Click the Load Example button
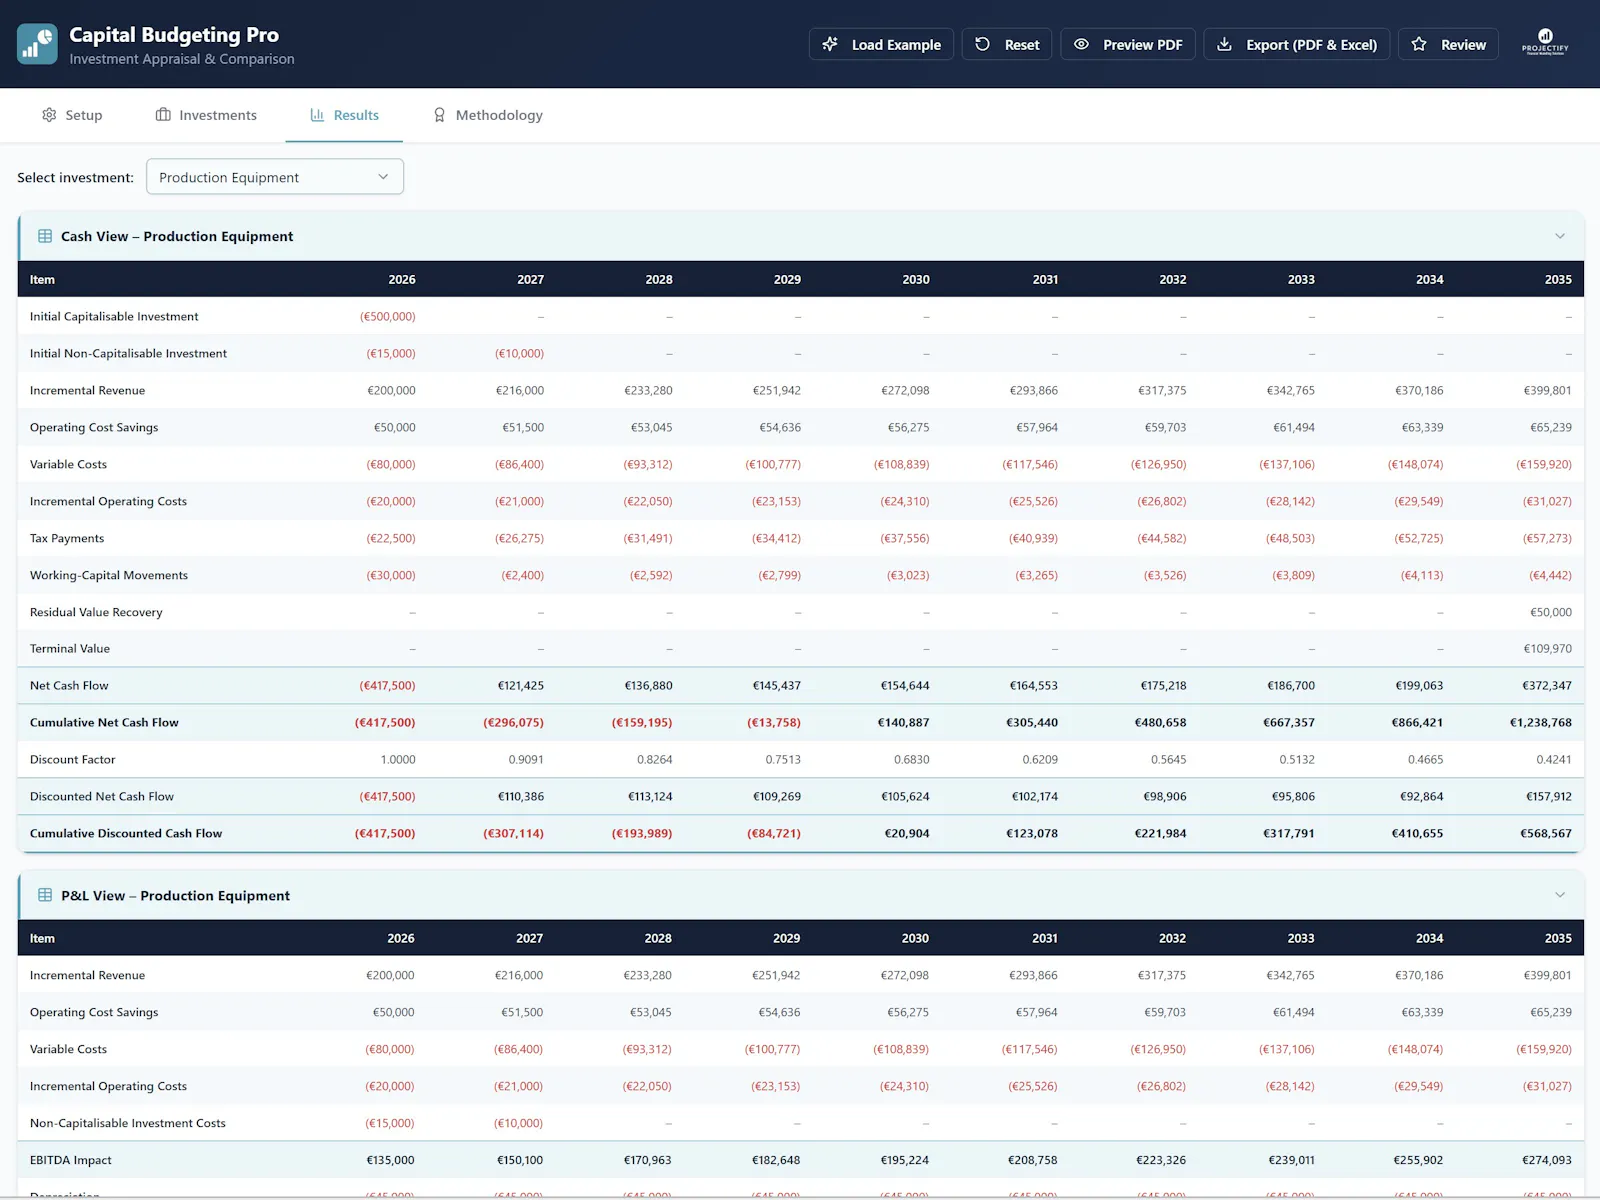This screenshot has height=1200, width=1600. pos(881,44)
